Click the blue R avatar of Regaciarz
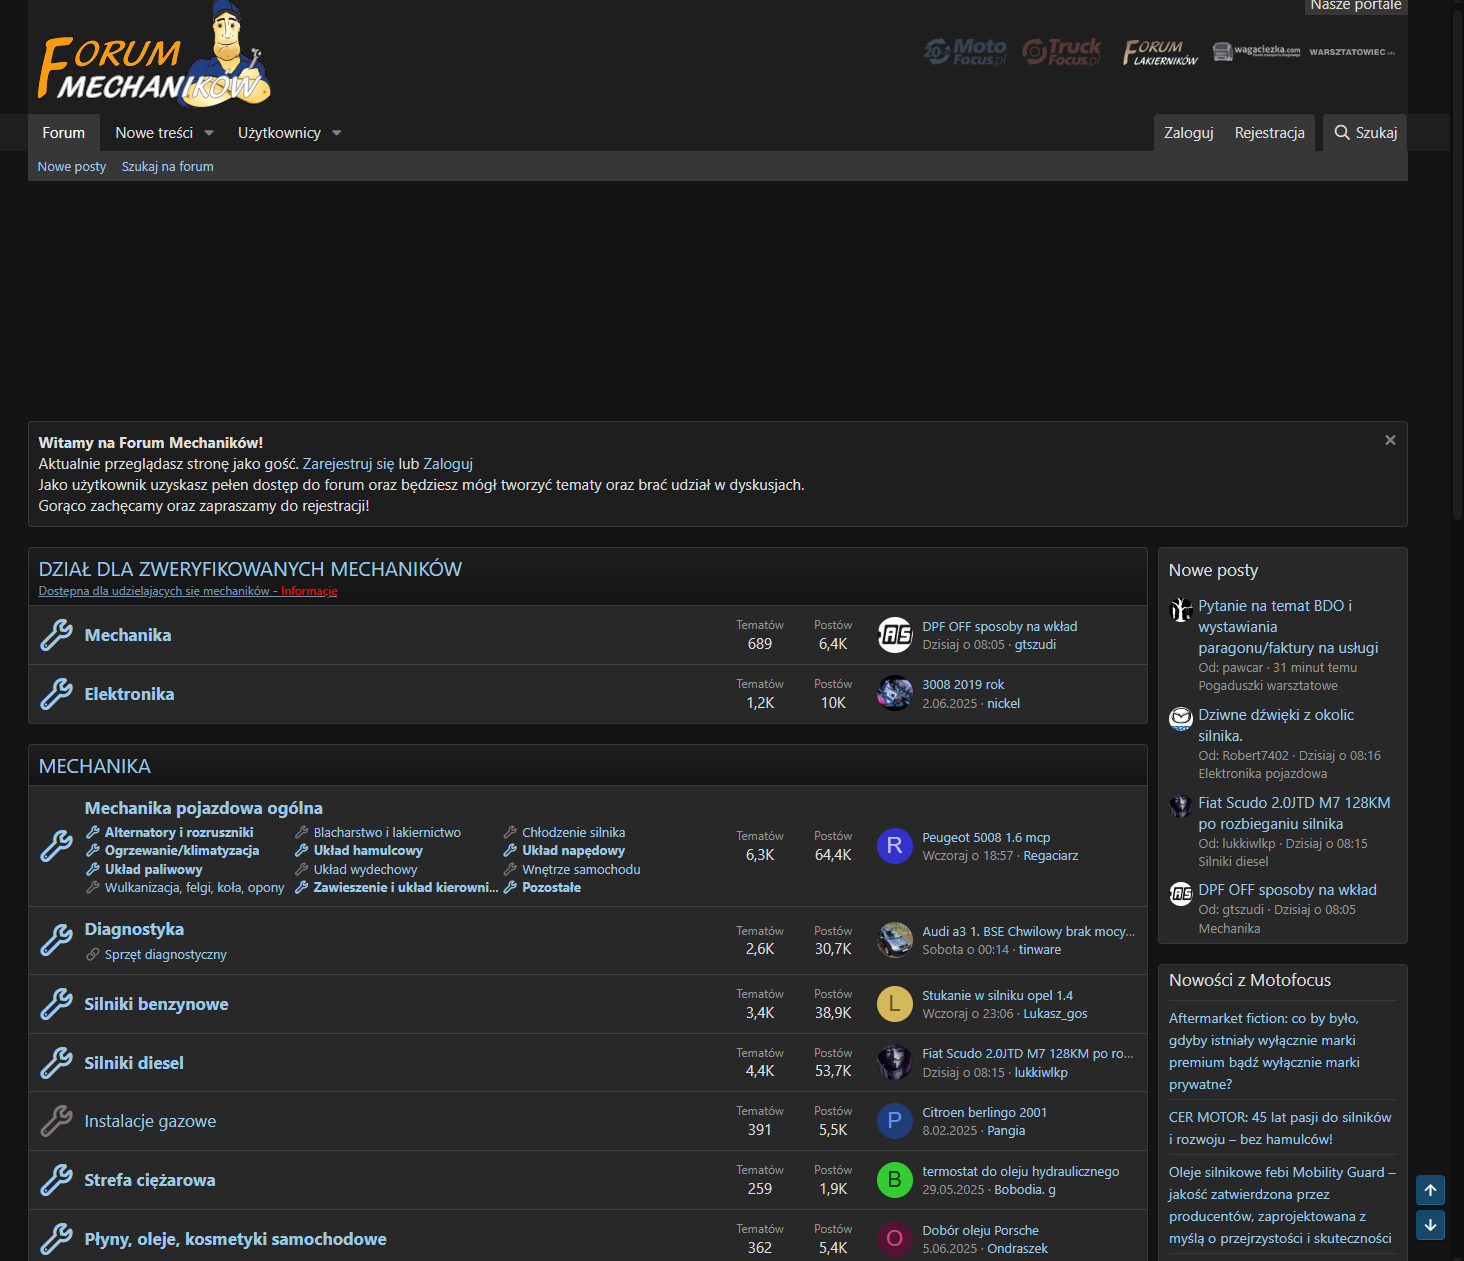 (x=895, y=846)
